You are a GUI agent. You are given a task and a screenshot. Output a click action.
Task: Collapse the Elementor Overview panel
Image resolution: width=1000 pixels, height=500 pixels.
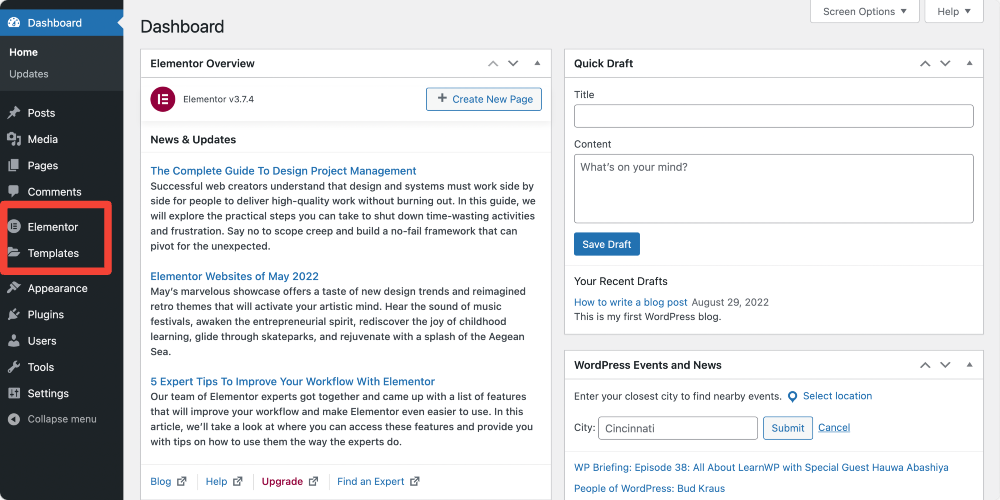pos(537,63)
